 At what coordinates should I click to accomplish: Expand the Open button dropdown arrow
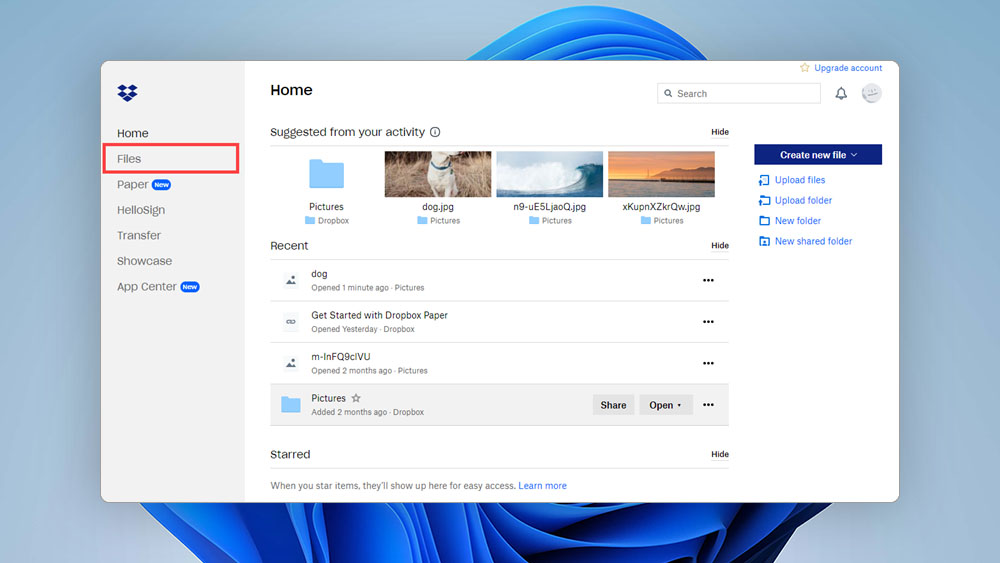click(679, 406)
